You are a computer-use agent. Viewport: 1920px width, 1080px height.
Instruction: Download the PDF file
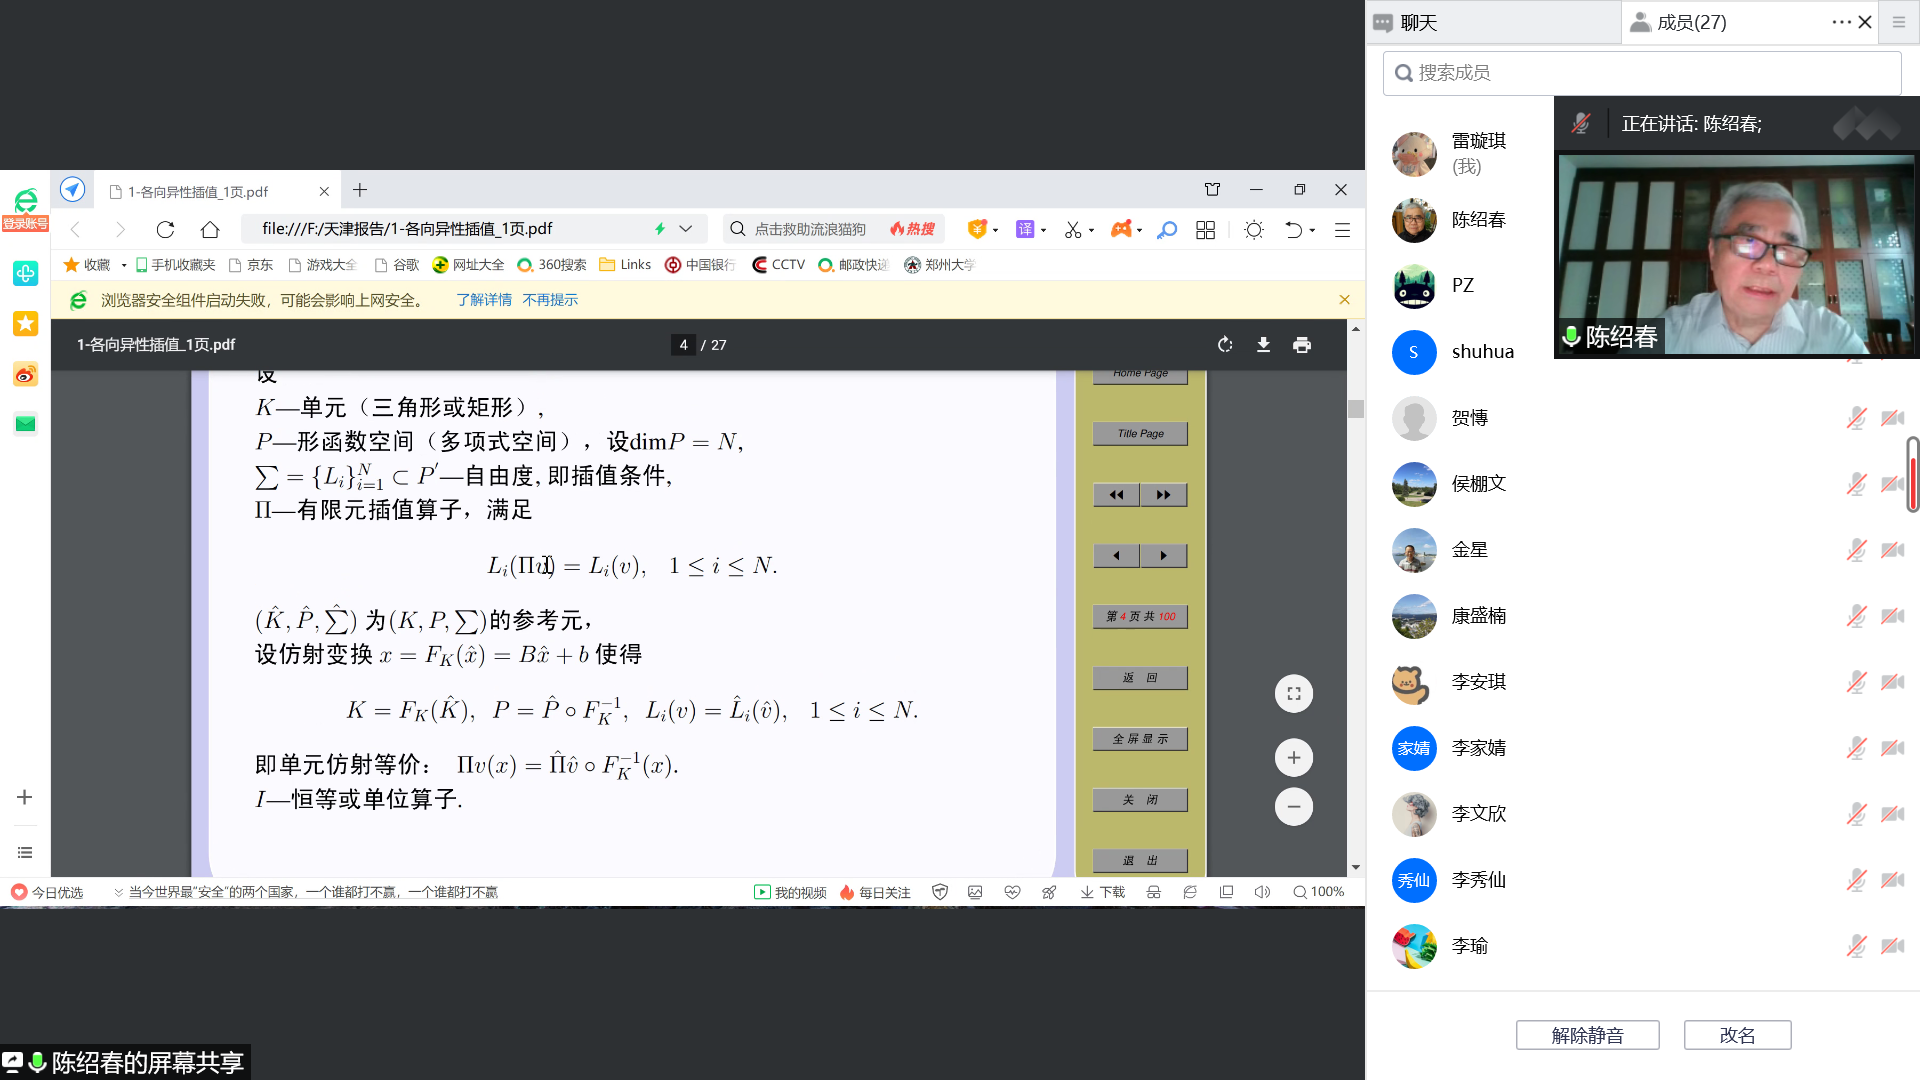click(x=1263, y=345)
